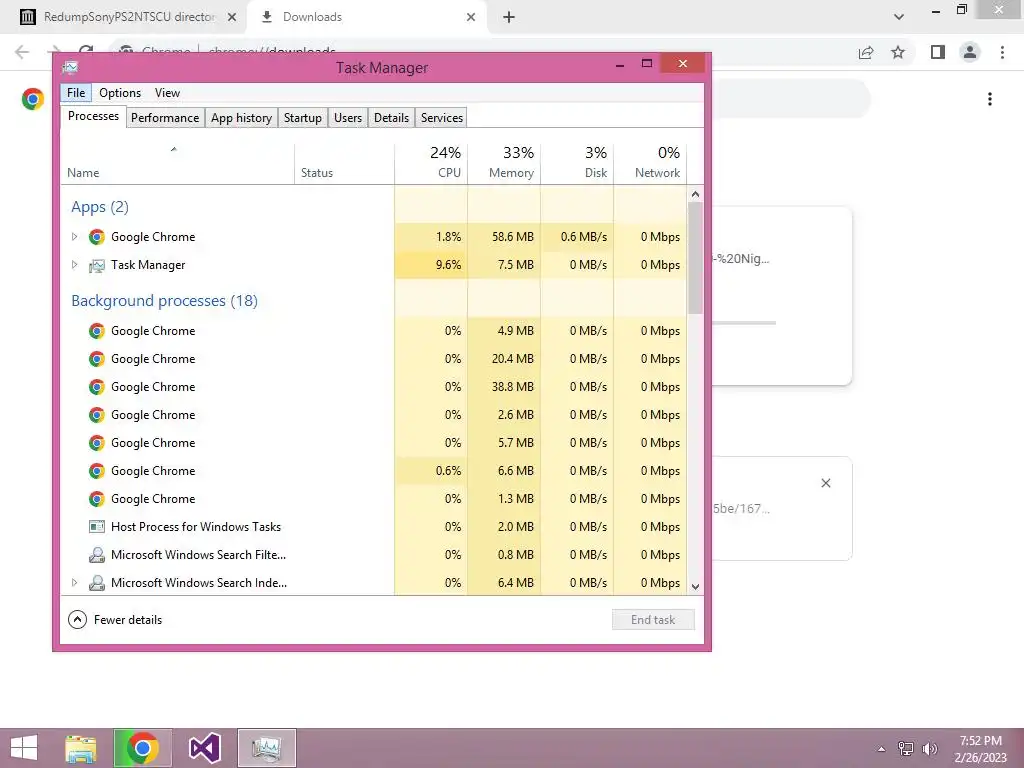Click the 0.6 MB/s disk cell
1024x768 pixels.
[577, 236]
